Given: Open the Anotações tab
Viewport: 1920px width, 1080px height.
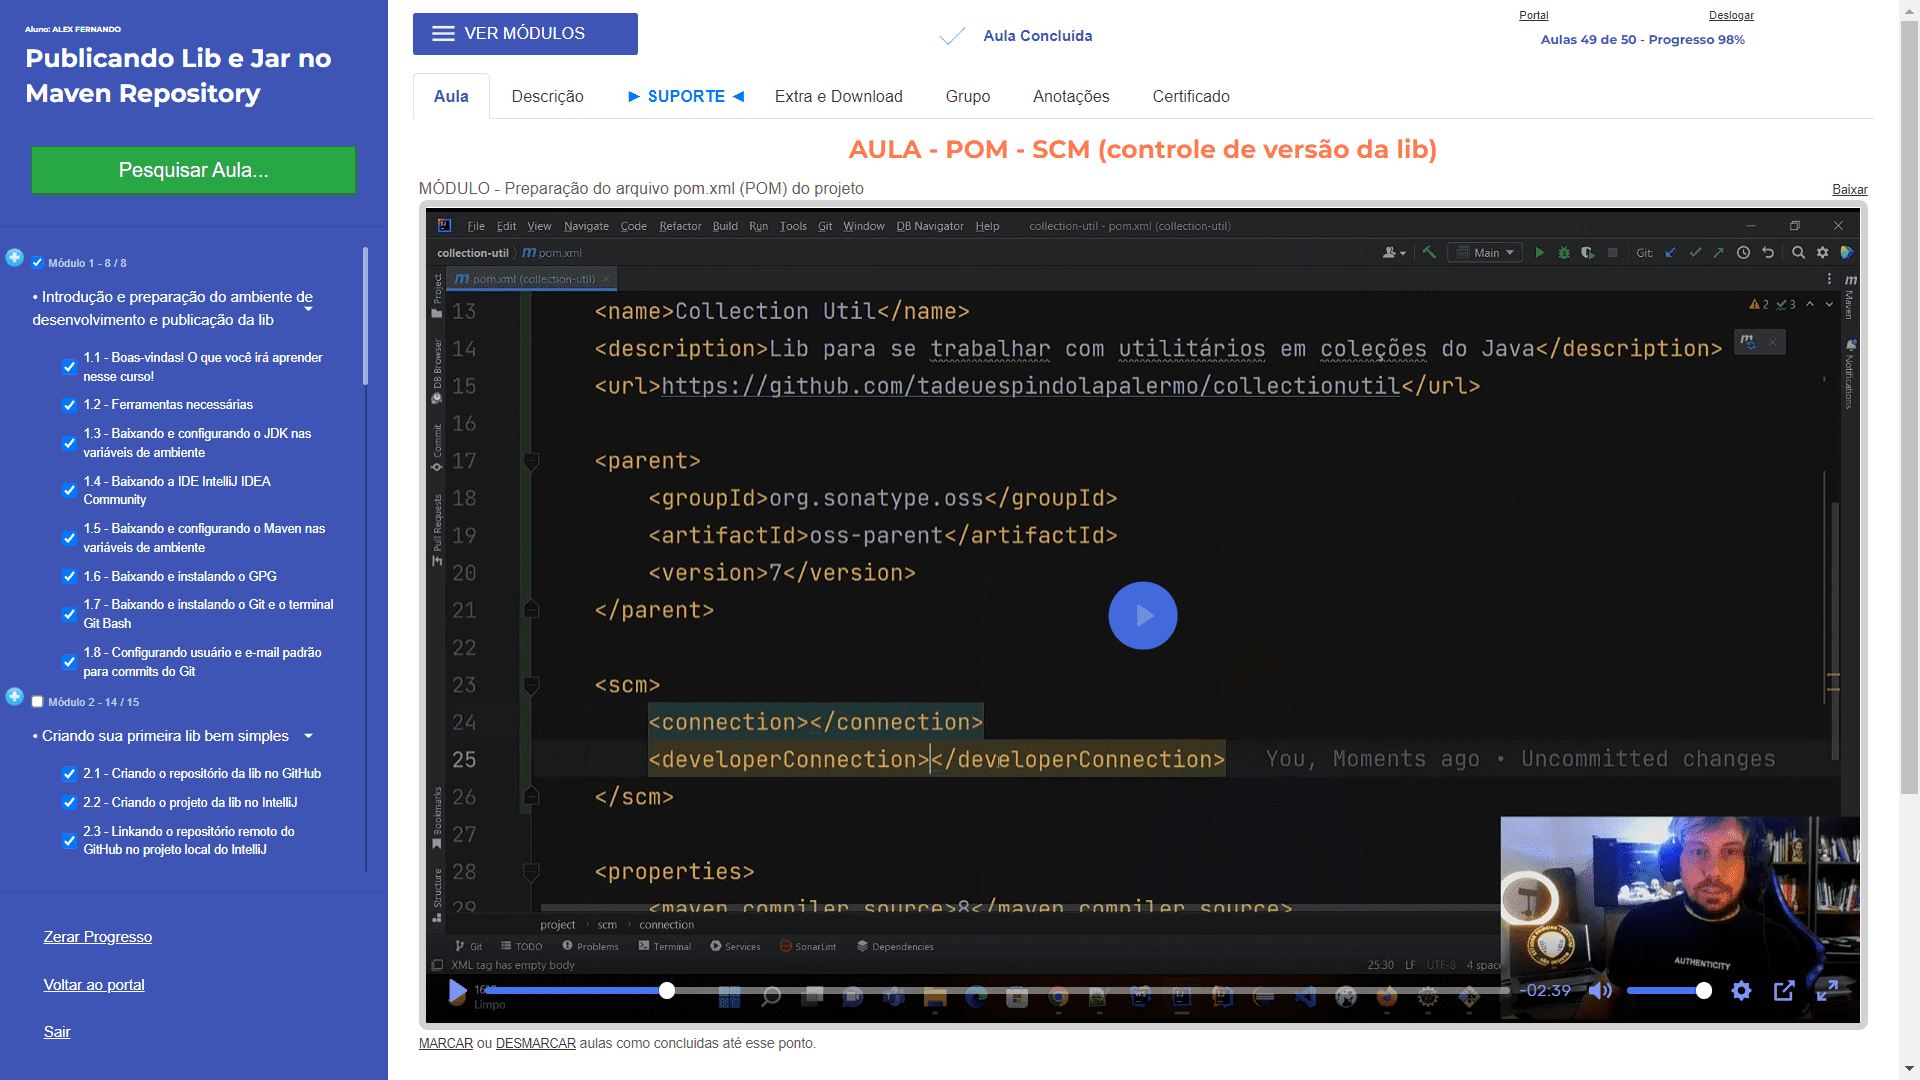Looking at the screenshot, I should 1071,96.
